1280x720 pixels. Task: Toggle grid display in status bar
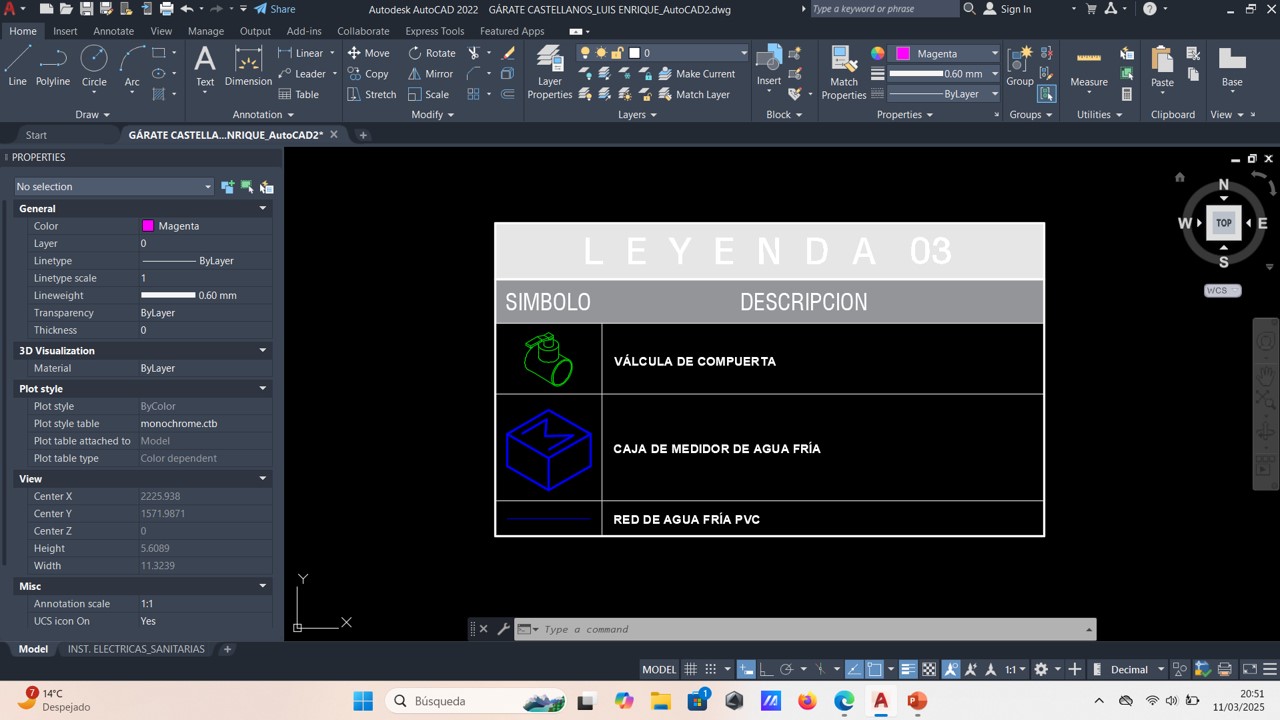pyautogui.click(x=691, y=669)
